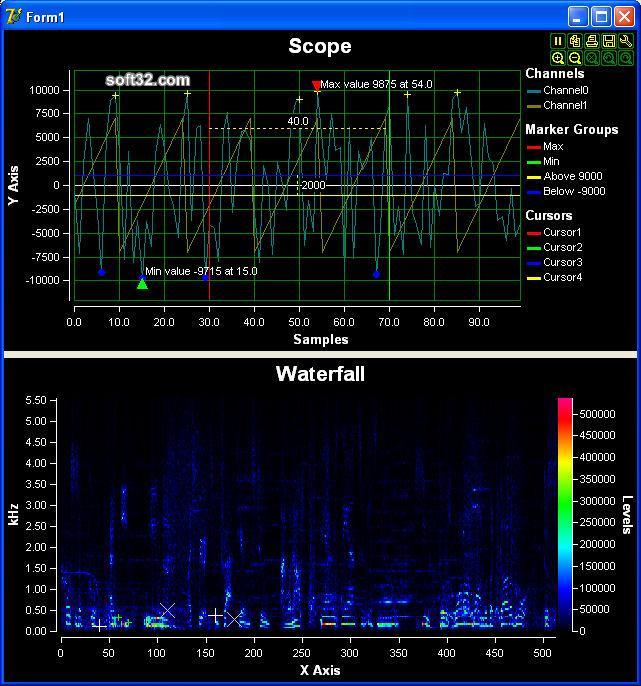Copy the scope plot to clipboard

click(x=574, y=41)
